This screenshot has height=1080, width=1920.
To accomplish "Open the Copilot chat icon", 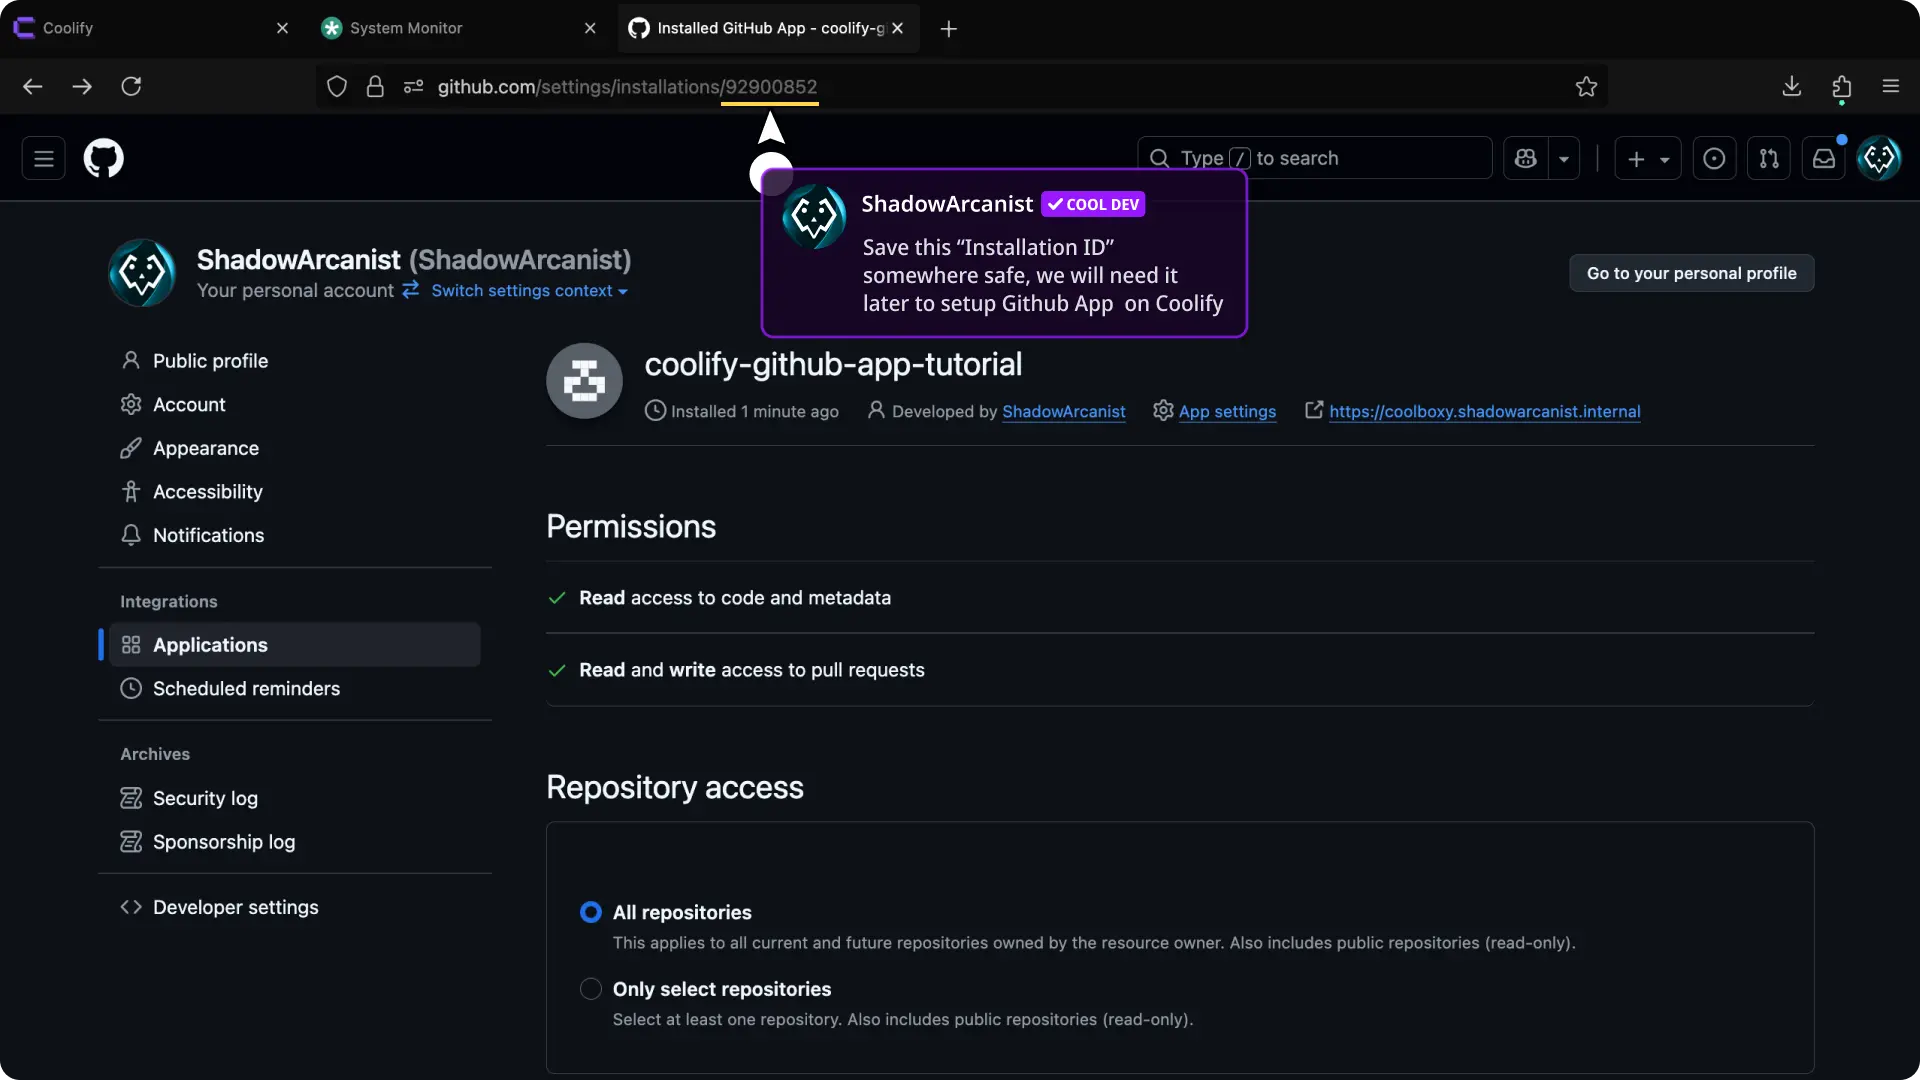I will pos(1525,158).
